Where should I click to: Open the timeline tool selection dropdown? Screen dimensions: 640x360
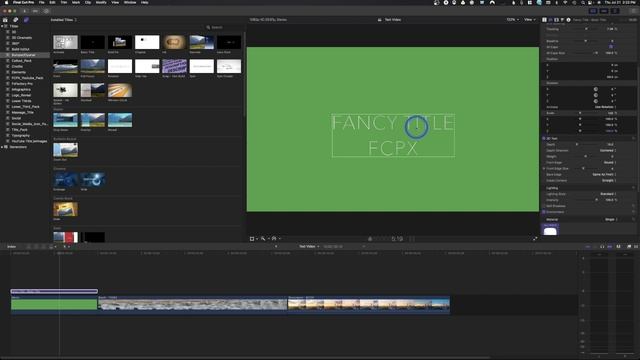[x=66, y=247]
